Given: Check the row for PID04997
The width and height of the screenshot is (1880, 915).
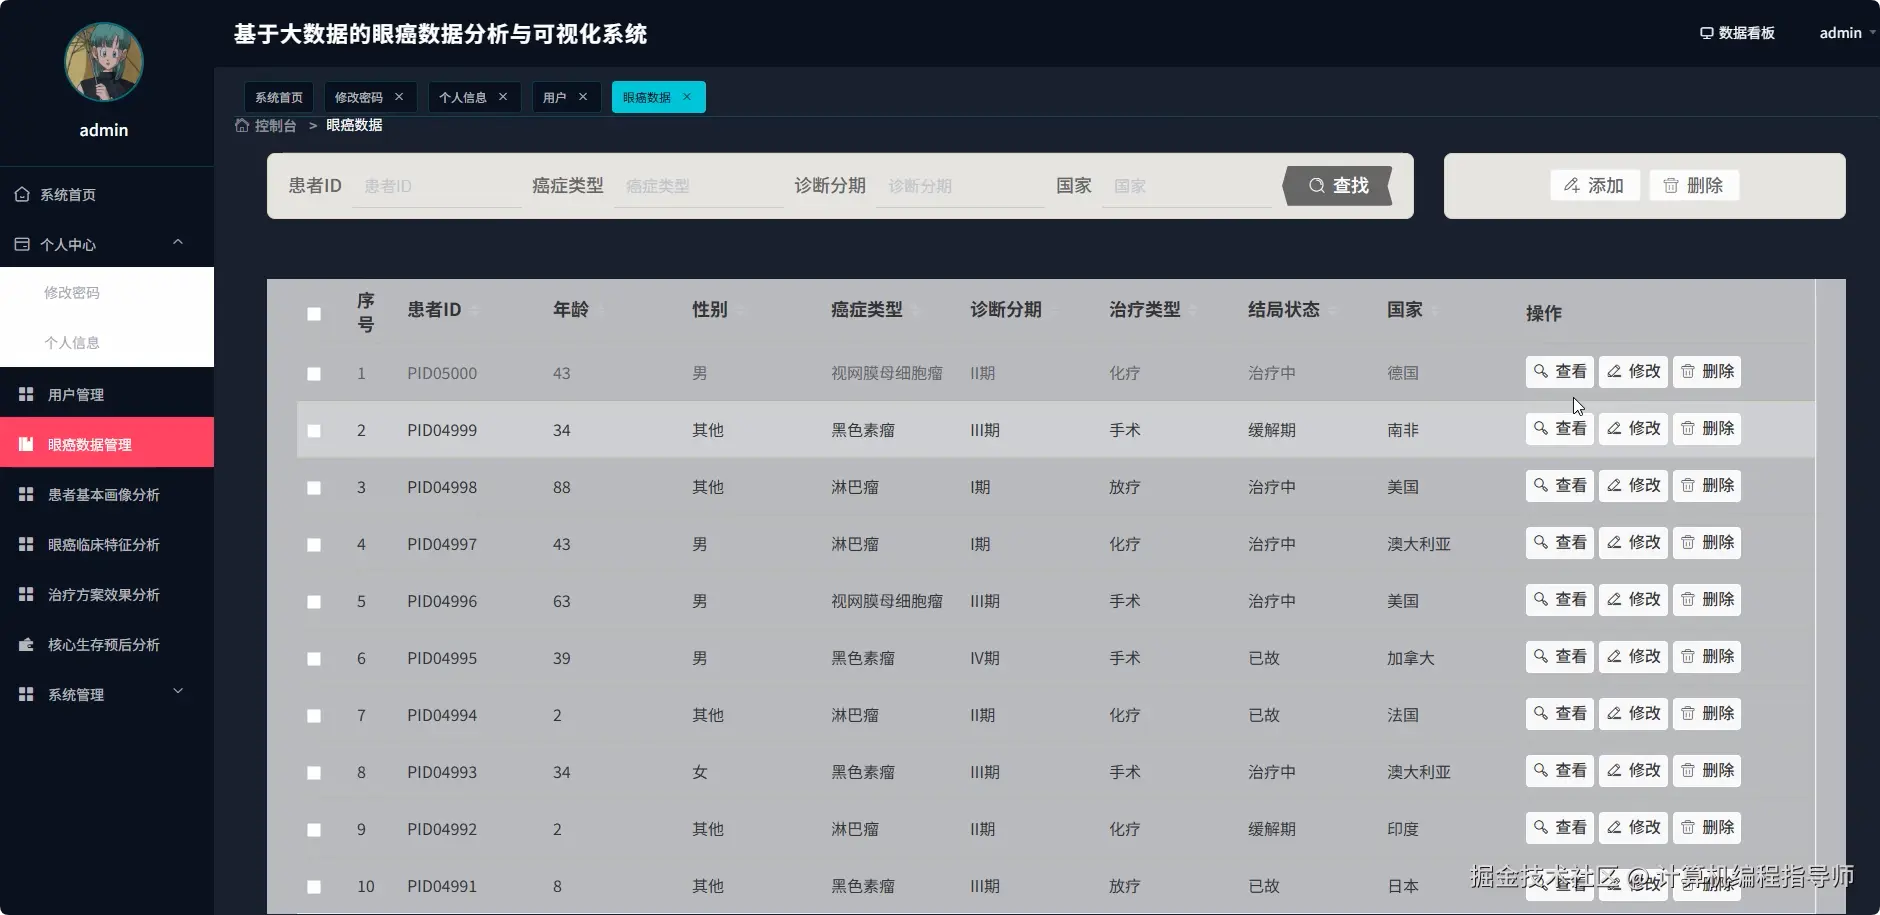Looking at the screenshot, I should [314, 545].
